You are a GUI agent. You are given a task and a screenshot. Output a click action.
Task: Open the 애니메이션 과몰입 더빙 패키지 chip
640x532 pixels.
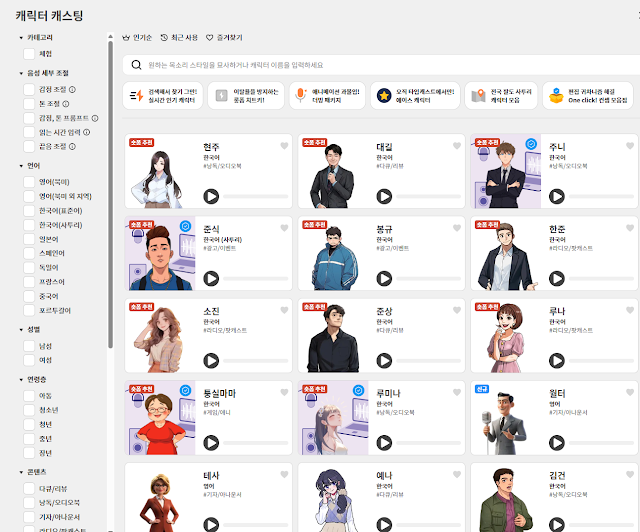point(327,96)
